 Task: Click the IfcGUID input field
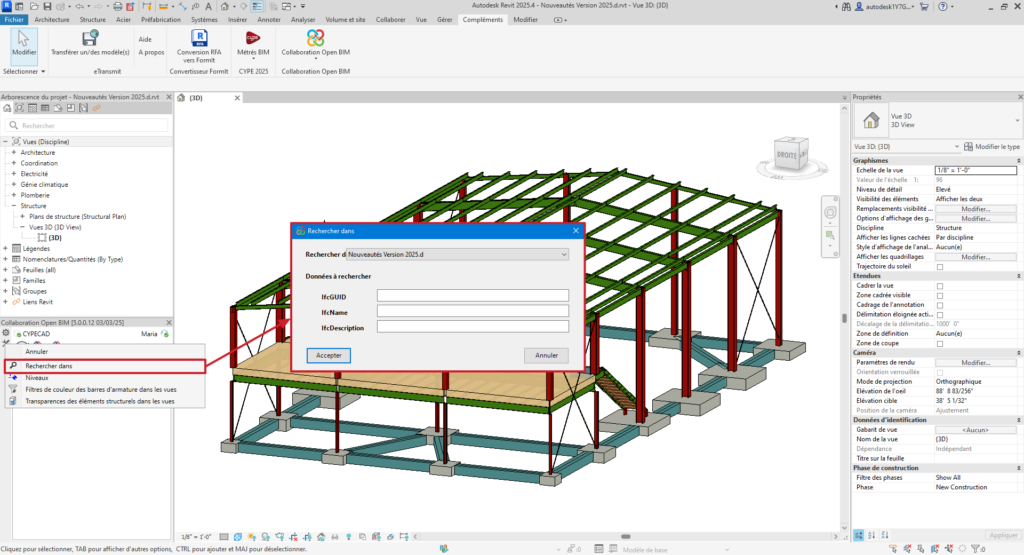click(x=473, y=296)
